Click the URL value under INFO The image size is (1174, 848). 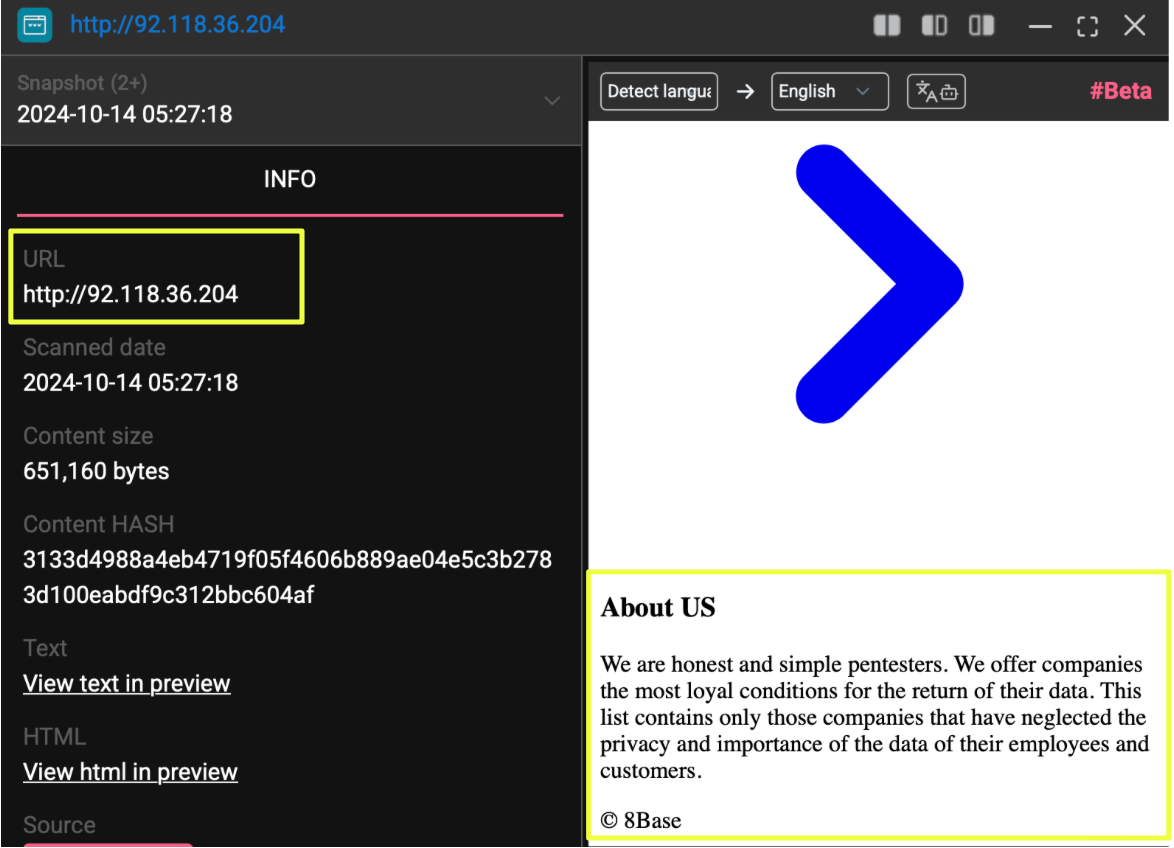tap(131, 294)
